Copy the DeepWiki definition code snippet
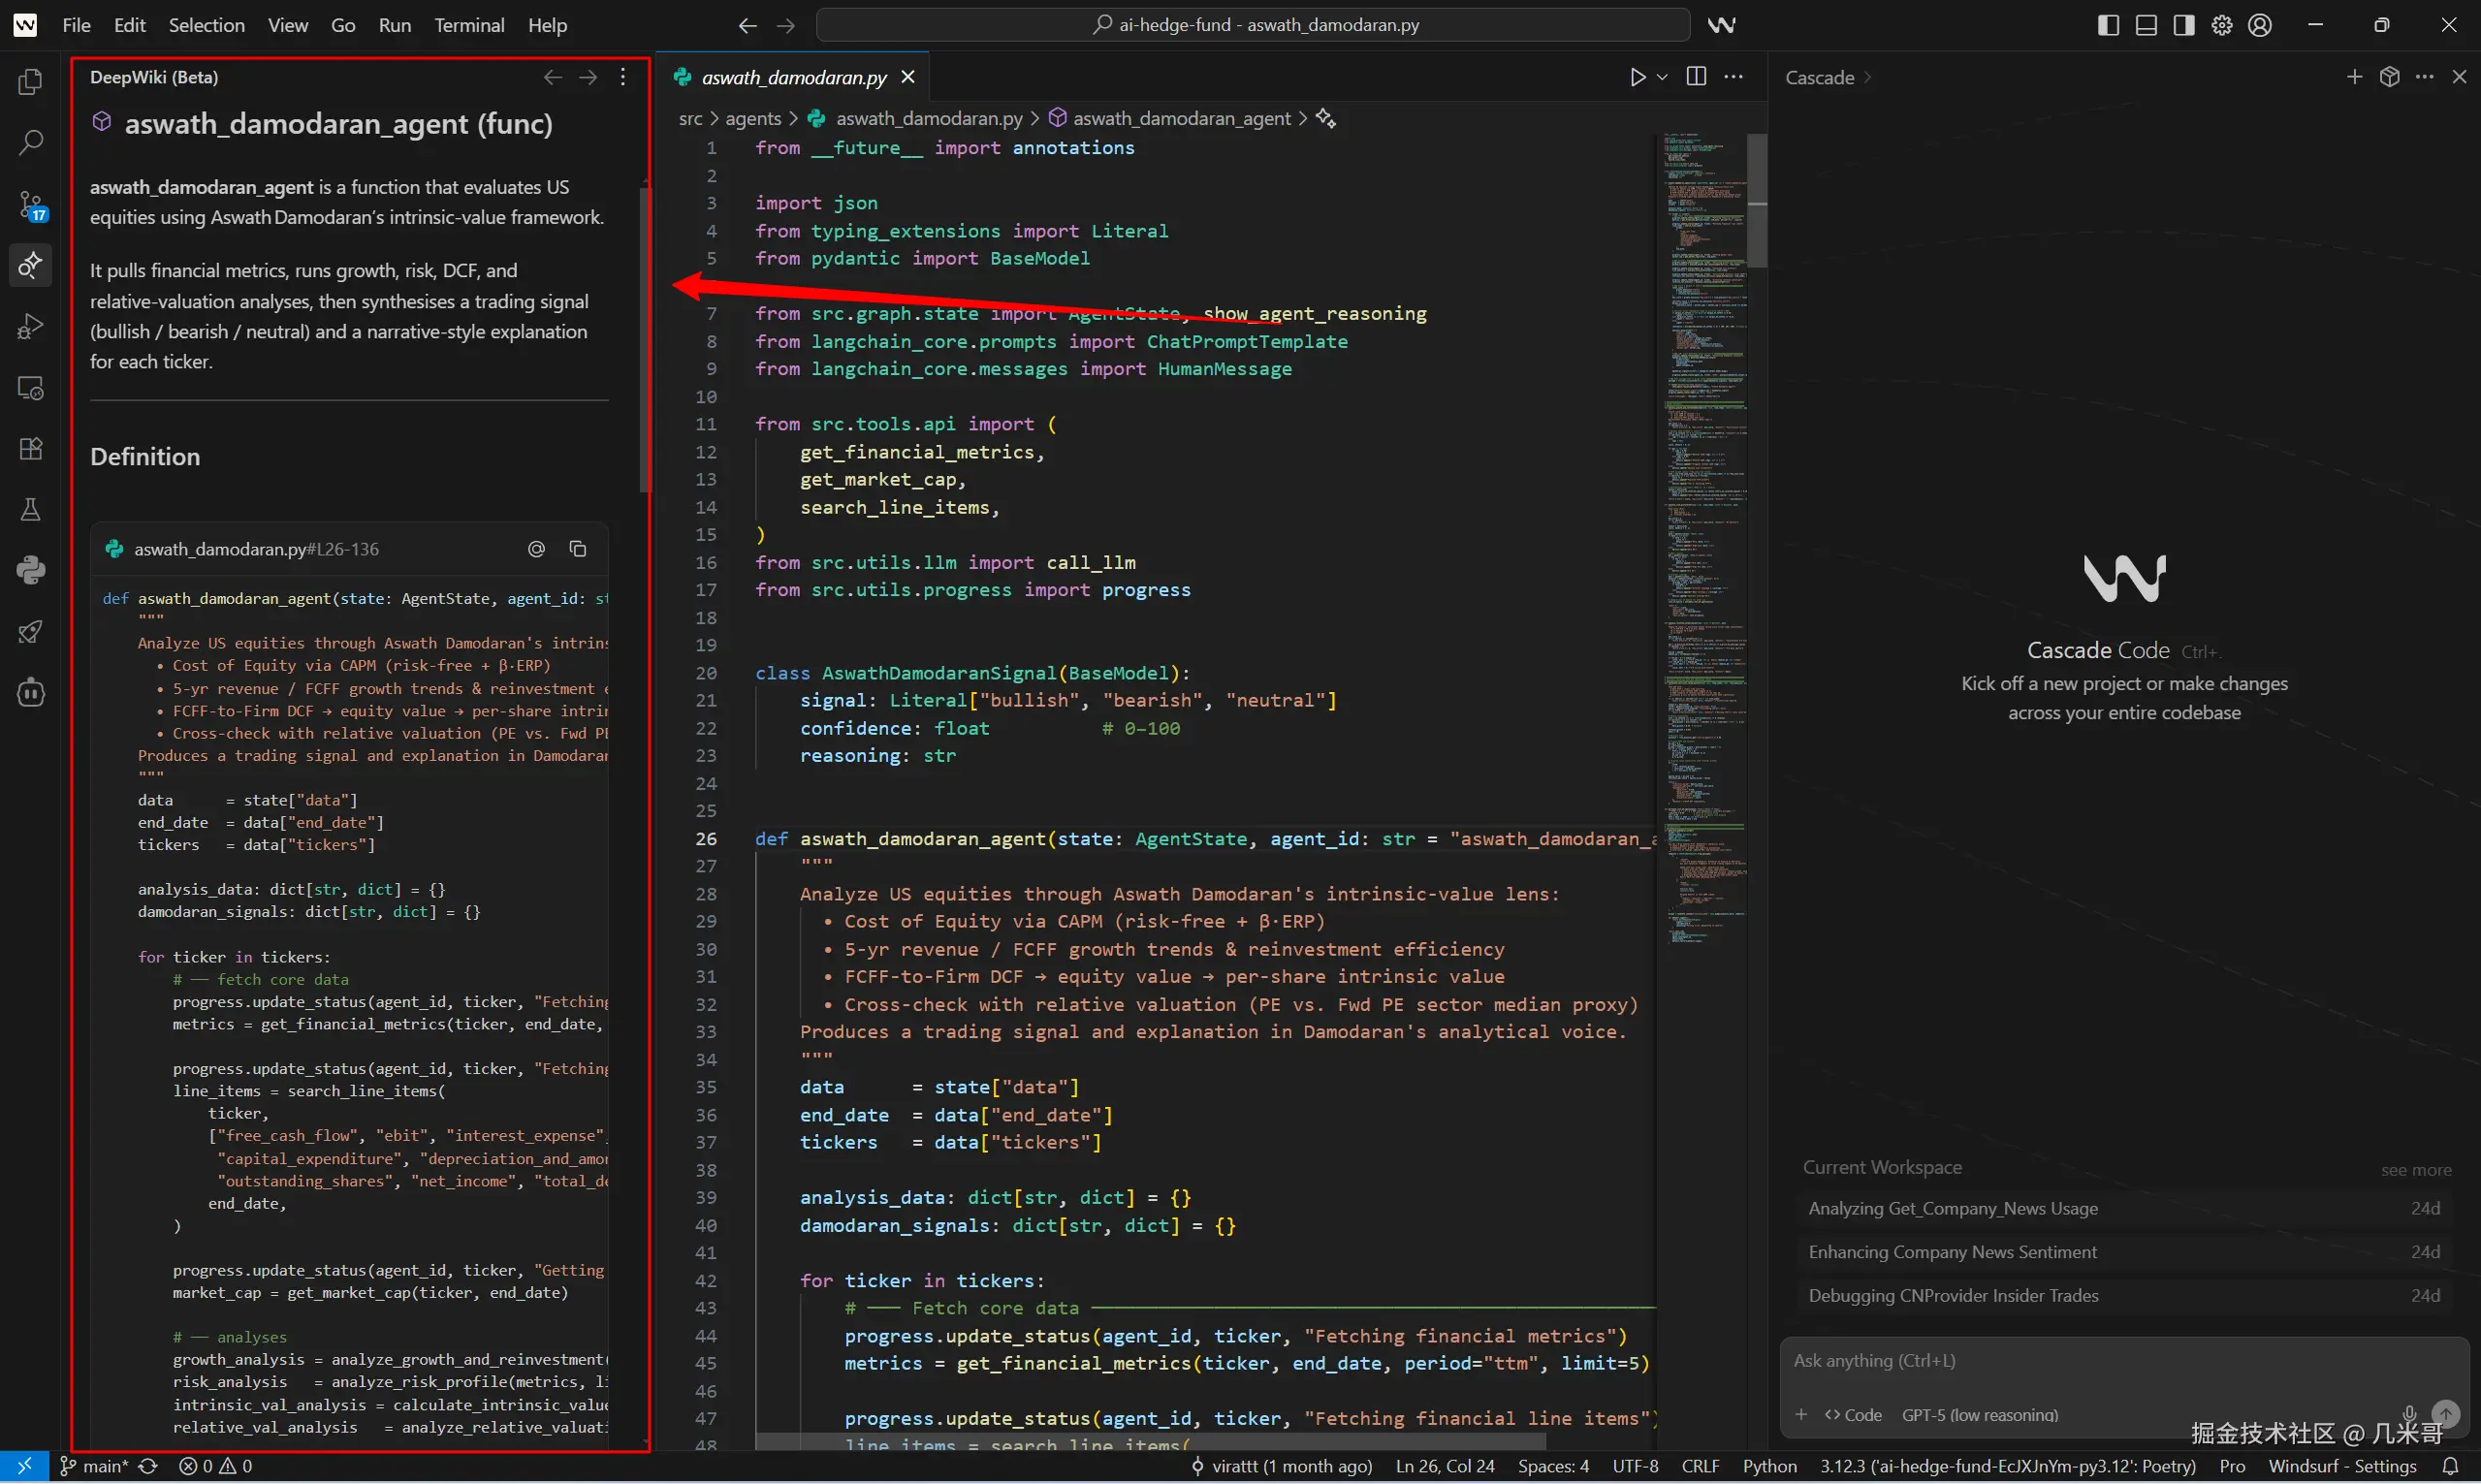The image size is (2481, 1484). (577, 549)
